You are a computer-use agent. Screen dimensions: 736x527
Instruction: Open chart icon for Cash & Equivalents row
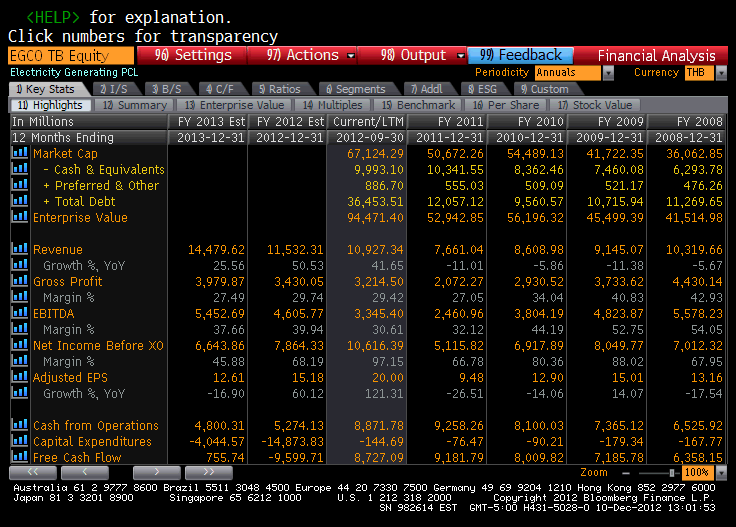coord(20,169)
